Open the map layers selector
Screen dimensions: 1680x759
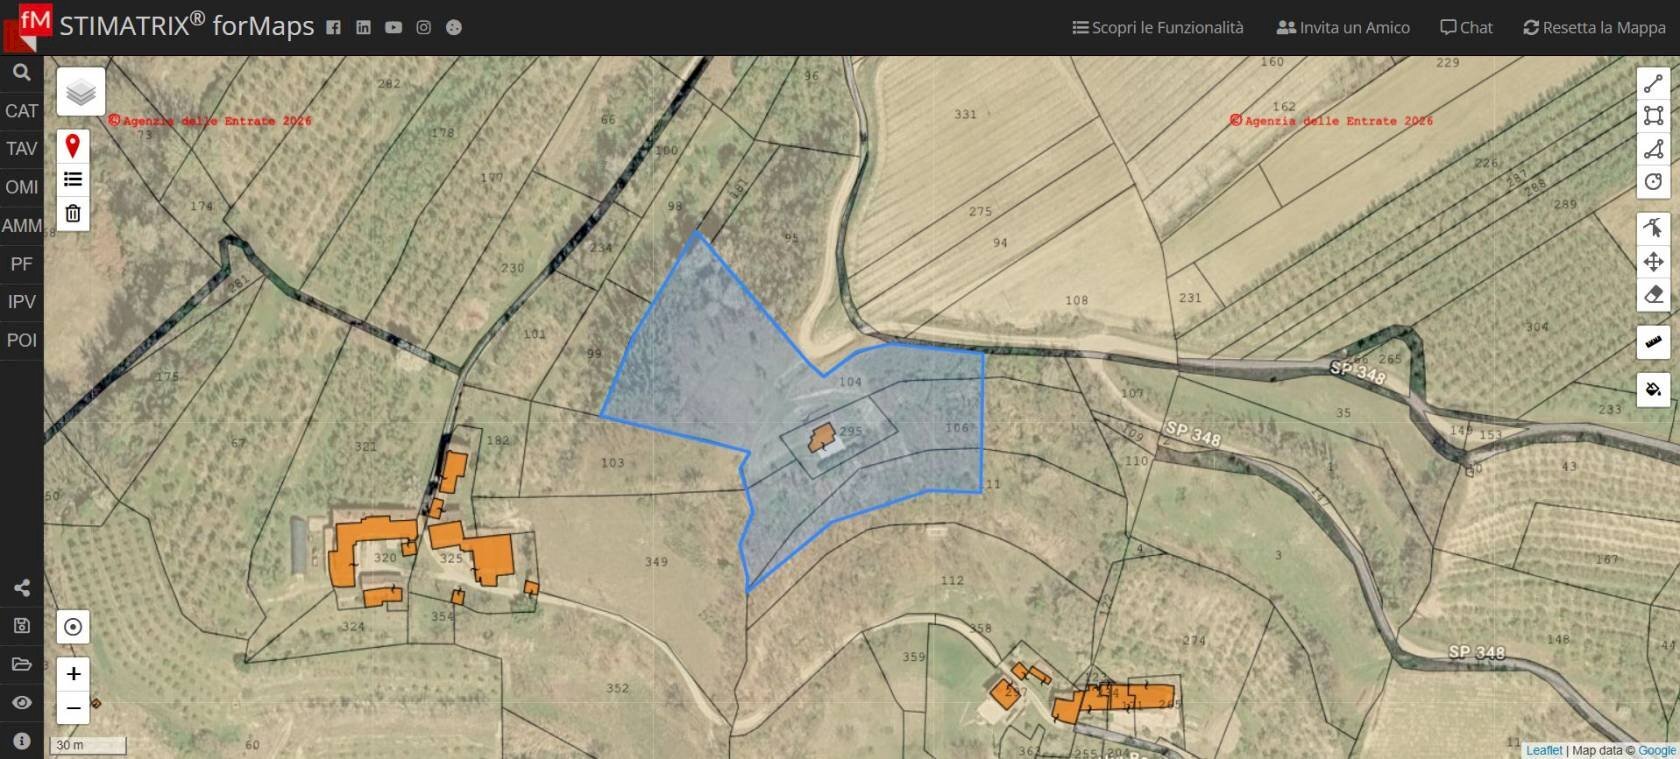point(81,92)
